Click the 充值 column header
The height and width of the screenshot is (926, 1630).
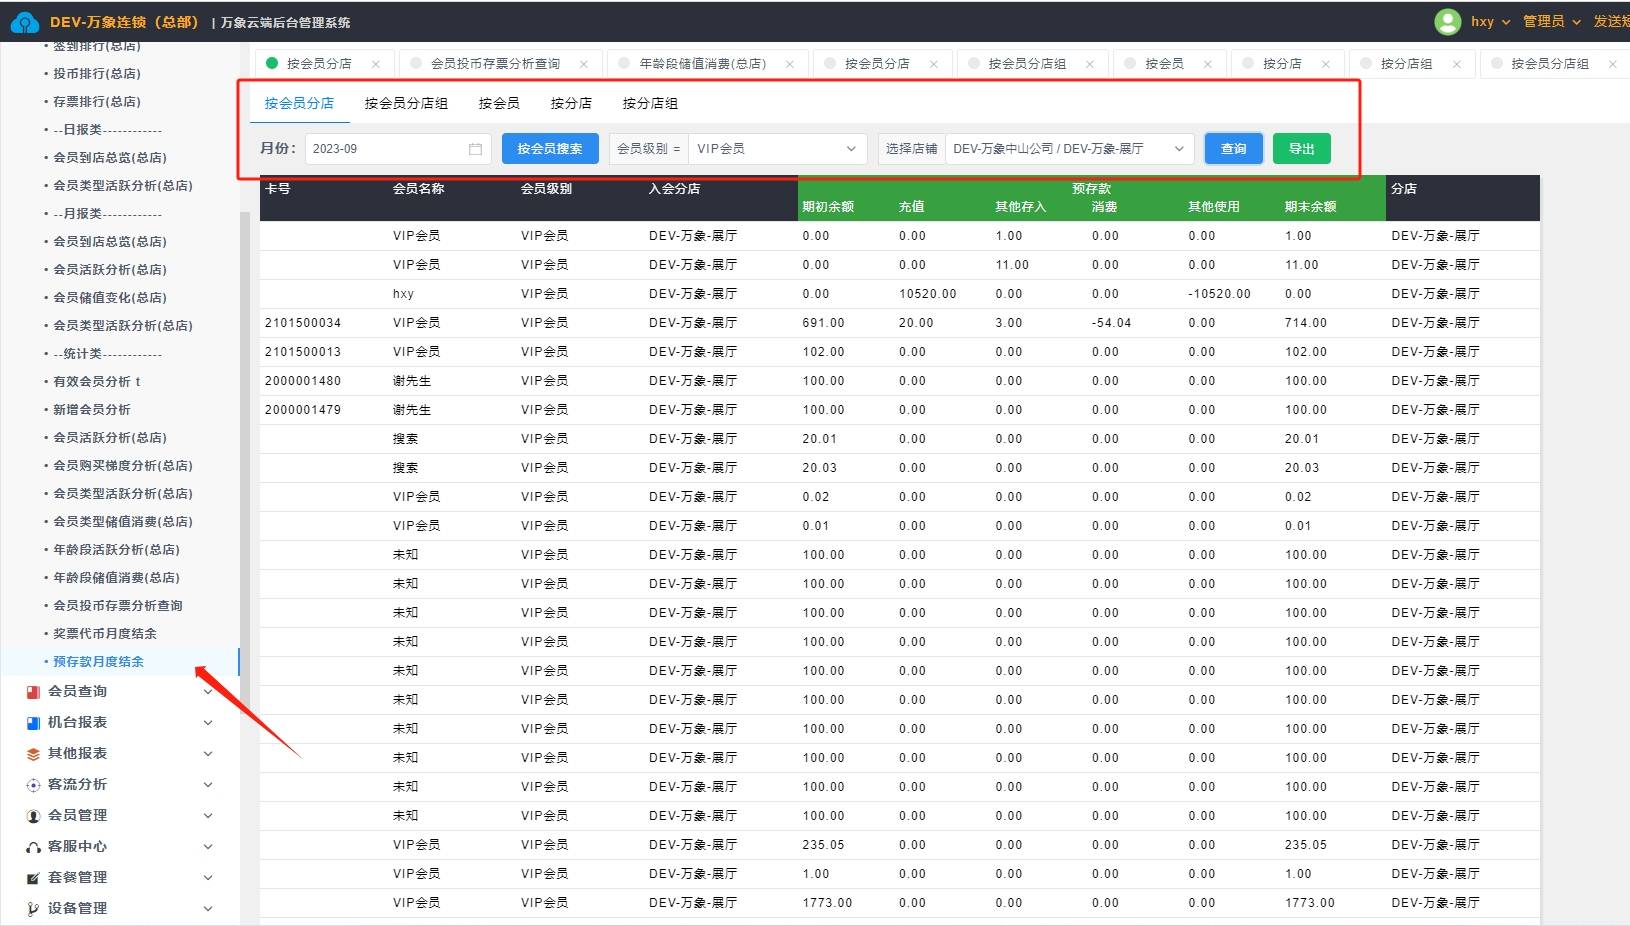(911, 207)
